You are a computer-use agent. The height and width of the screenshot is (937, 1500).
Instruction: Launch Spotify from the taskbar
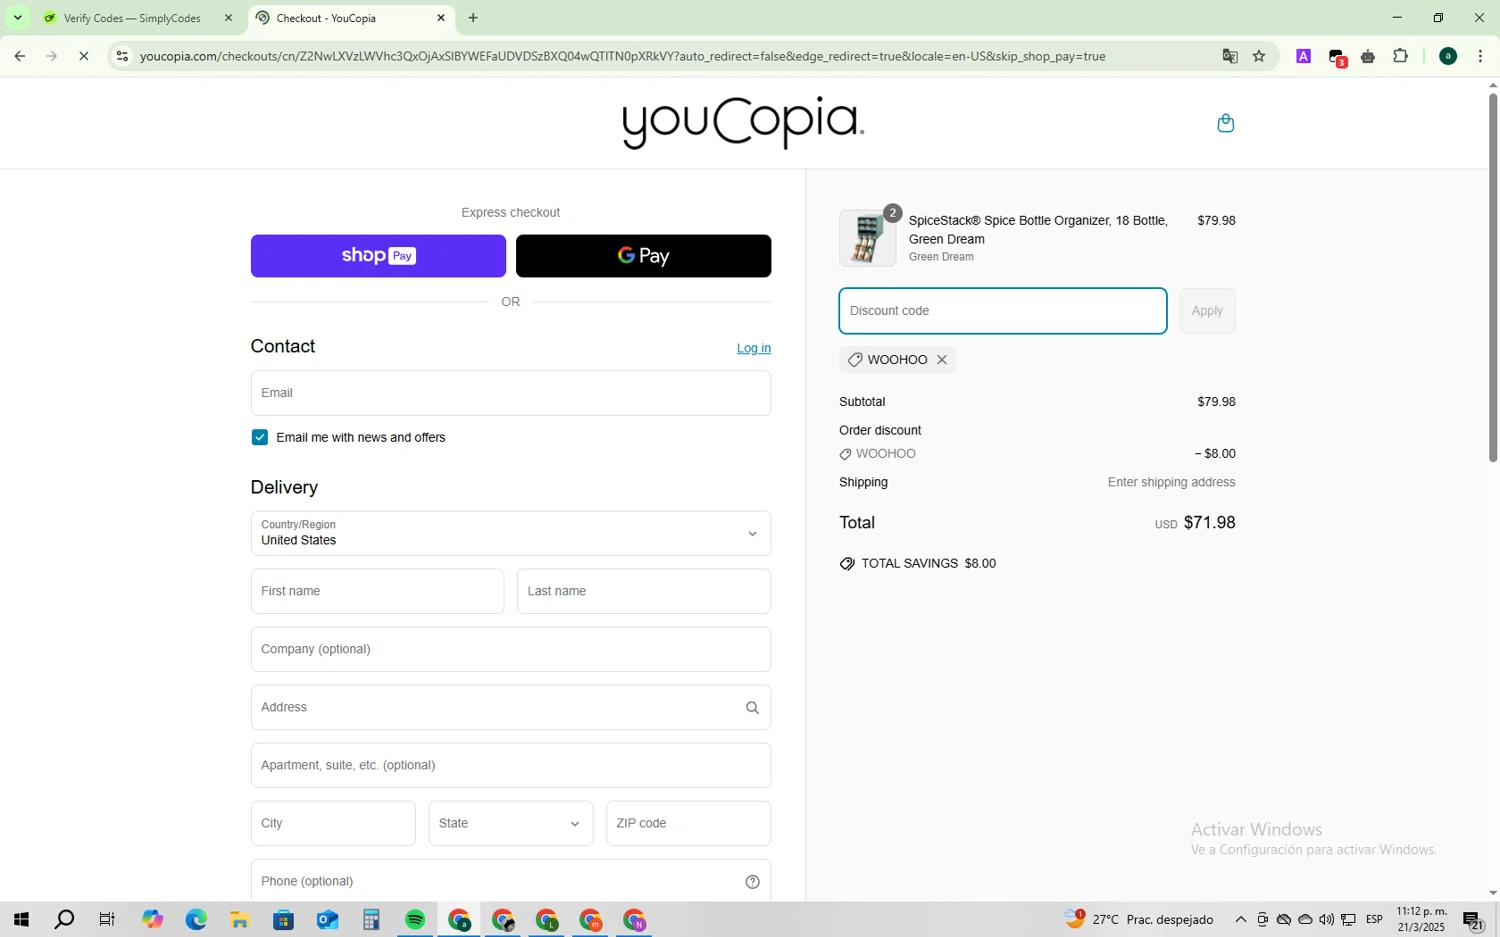415,920
